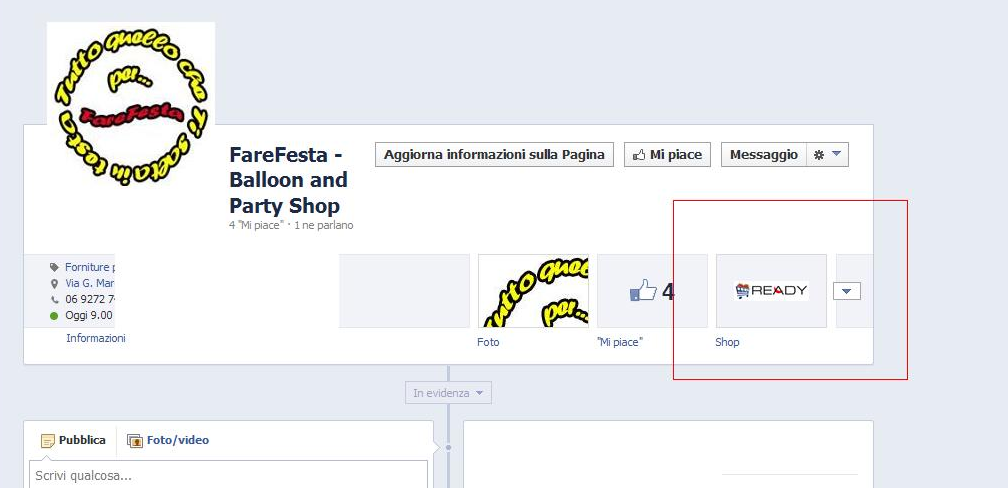Image resolution: width=1008 pixels, height=488 pixels.
Task: Send a message via Messaggio button
Action: point(764,155)
